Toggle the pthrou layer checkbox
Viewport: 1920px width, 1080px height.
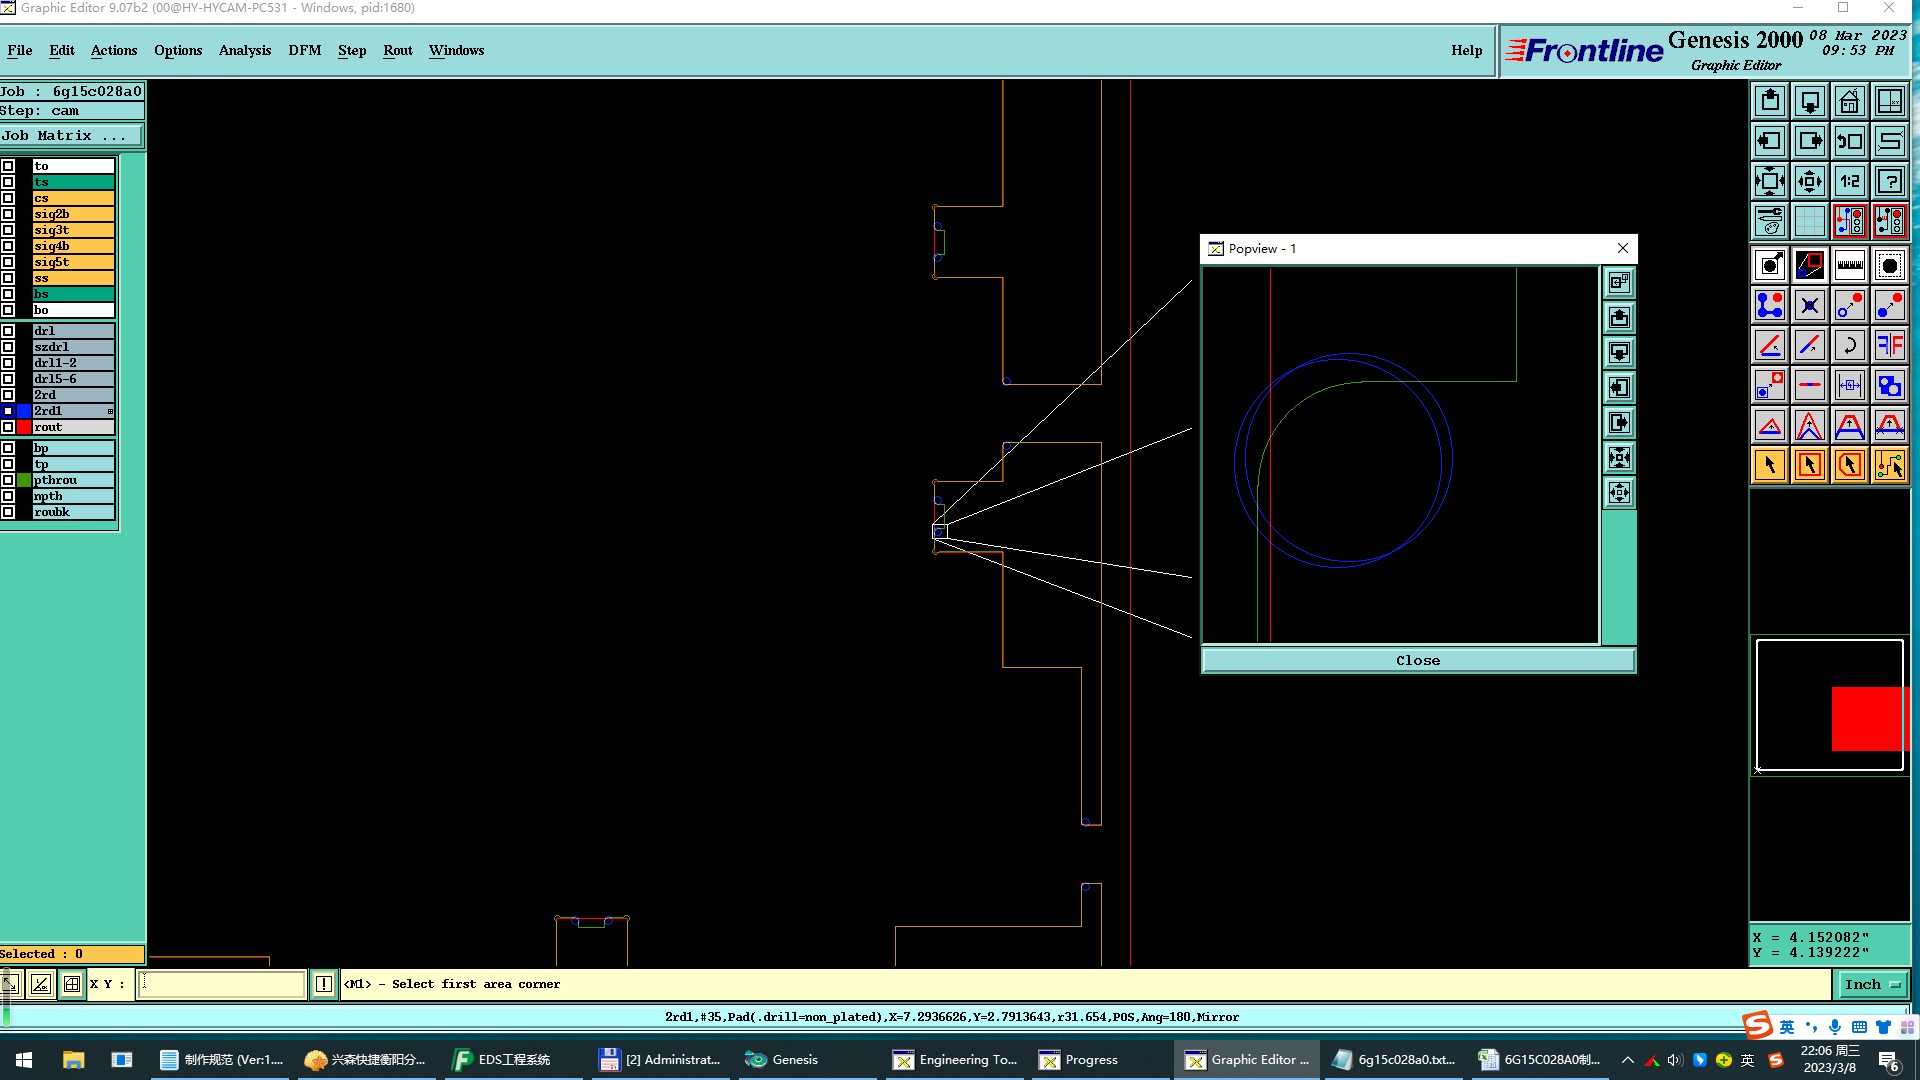click(8, 480)
